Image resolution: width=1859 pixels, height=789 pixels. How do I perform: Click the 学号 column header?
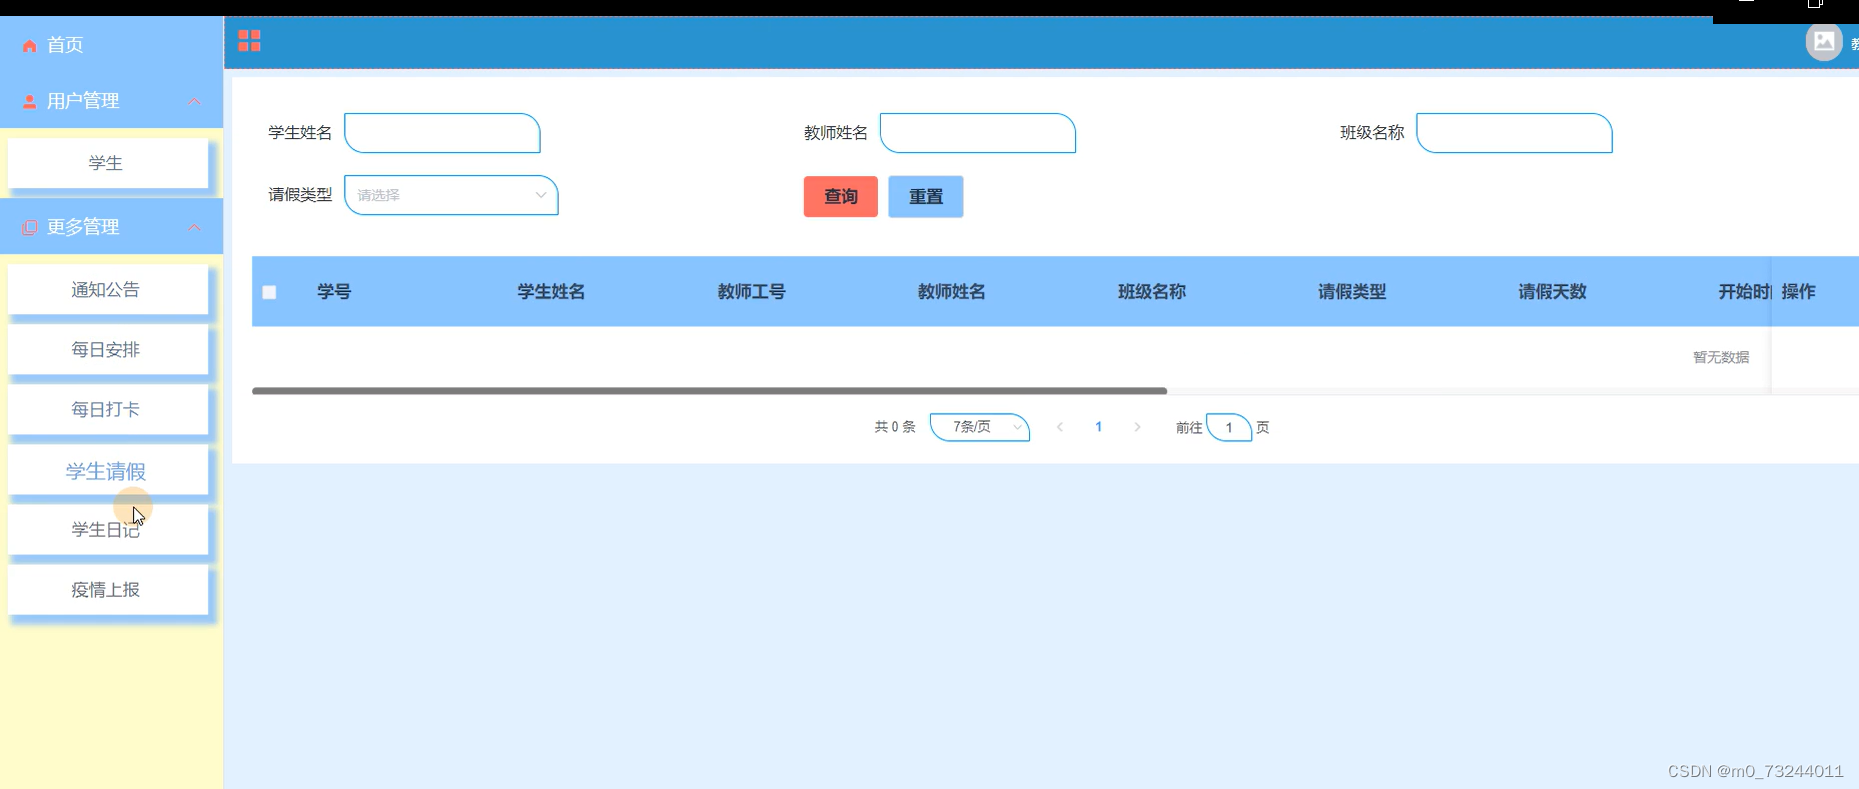pyautogui.click(x=334, y=292)
